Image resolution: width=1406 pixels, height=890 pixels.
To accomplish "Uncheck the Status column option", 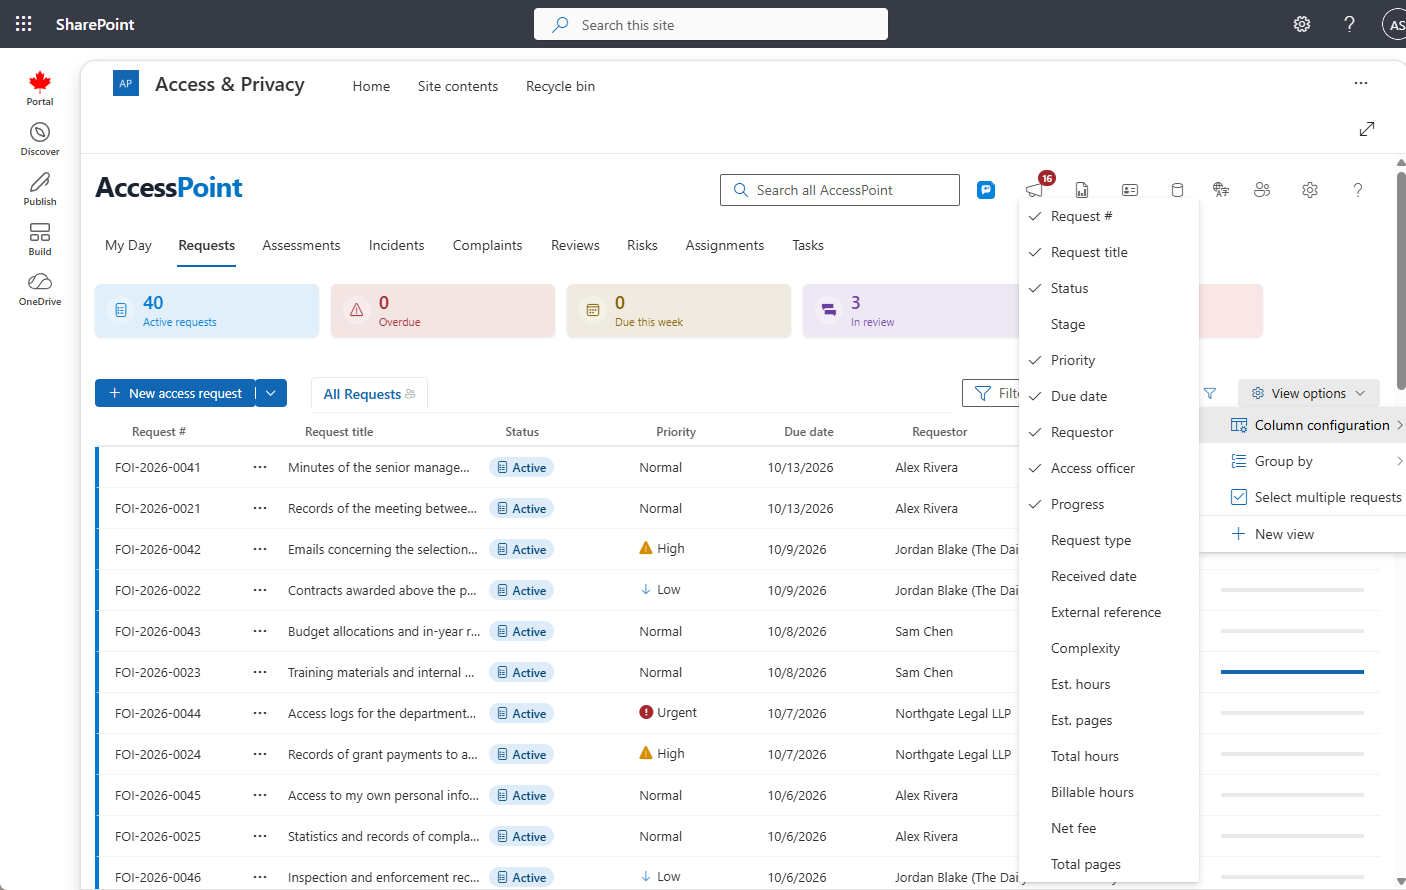I will click(1109, 288).
